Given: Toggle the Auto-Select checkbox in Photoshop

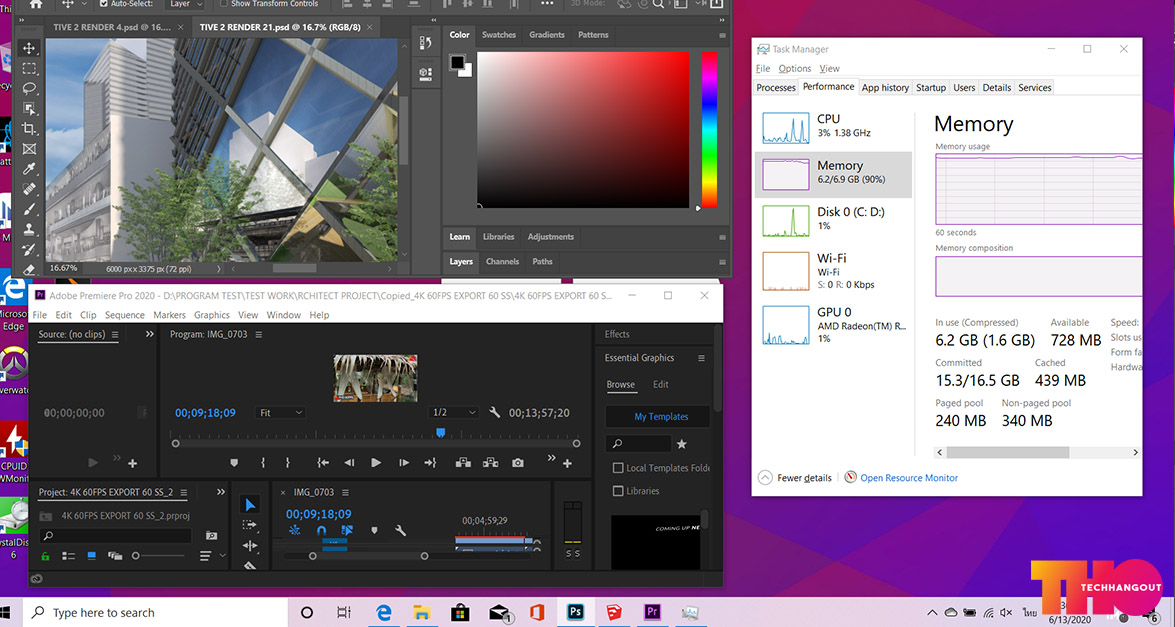Looking at the screenshot, I should [x=103, y=4].
